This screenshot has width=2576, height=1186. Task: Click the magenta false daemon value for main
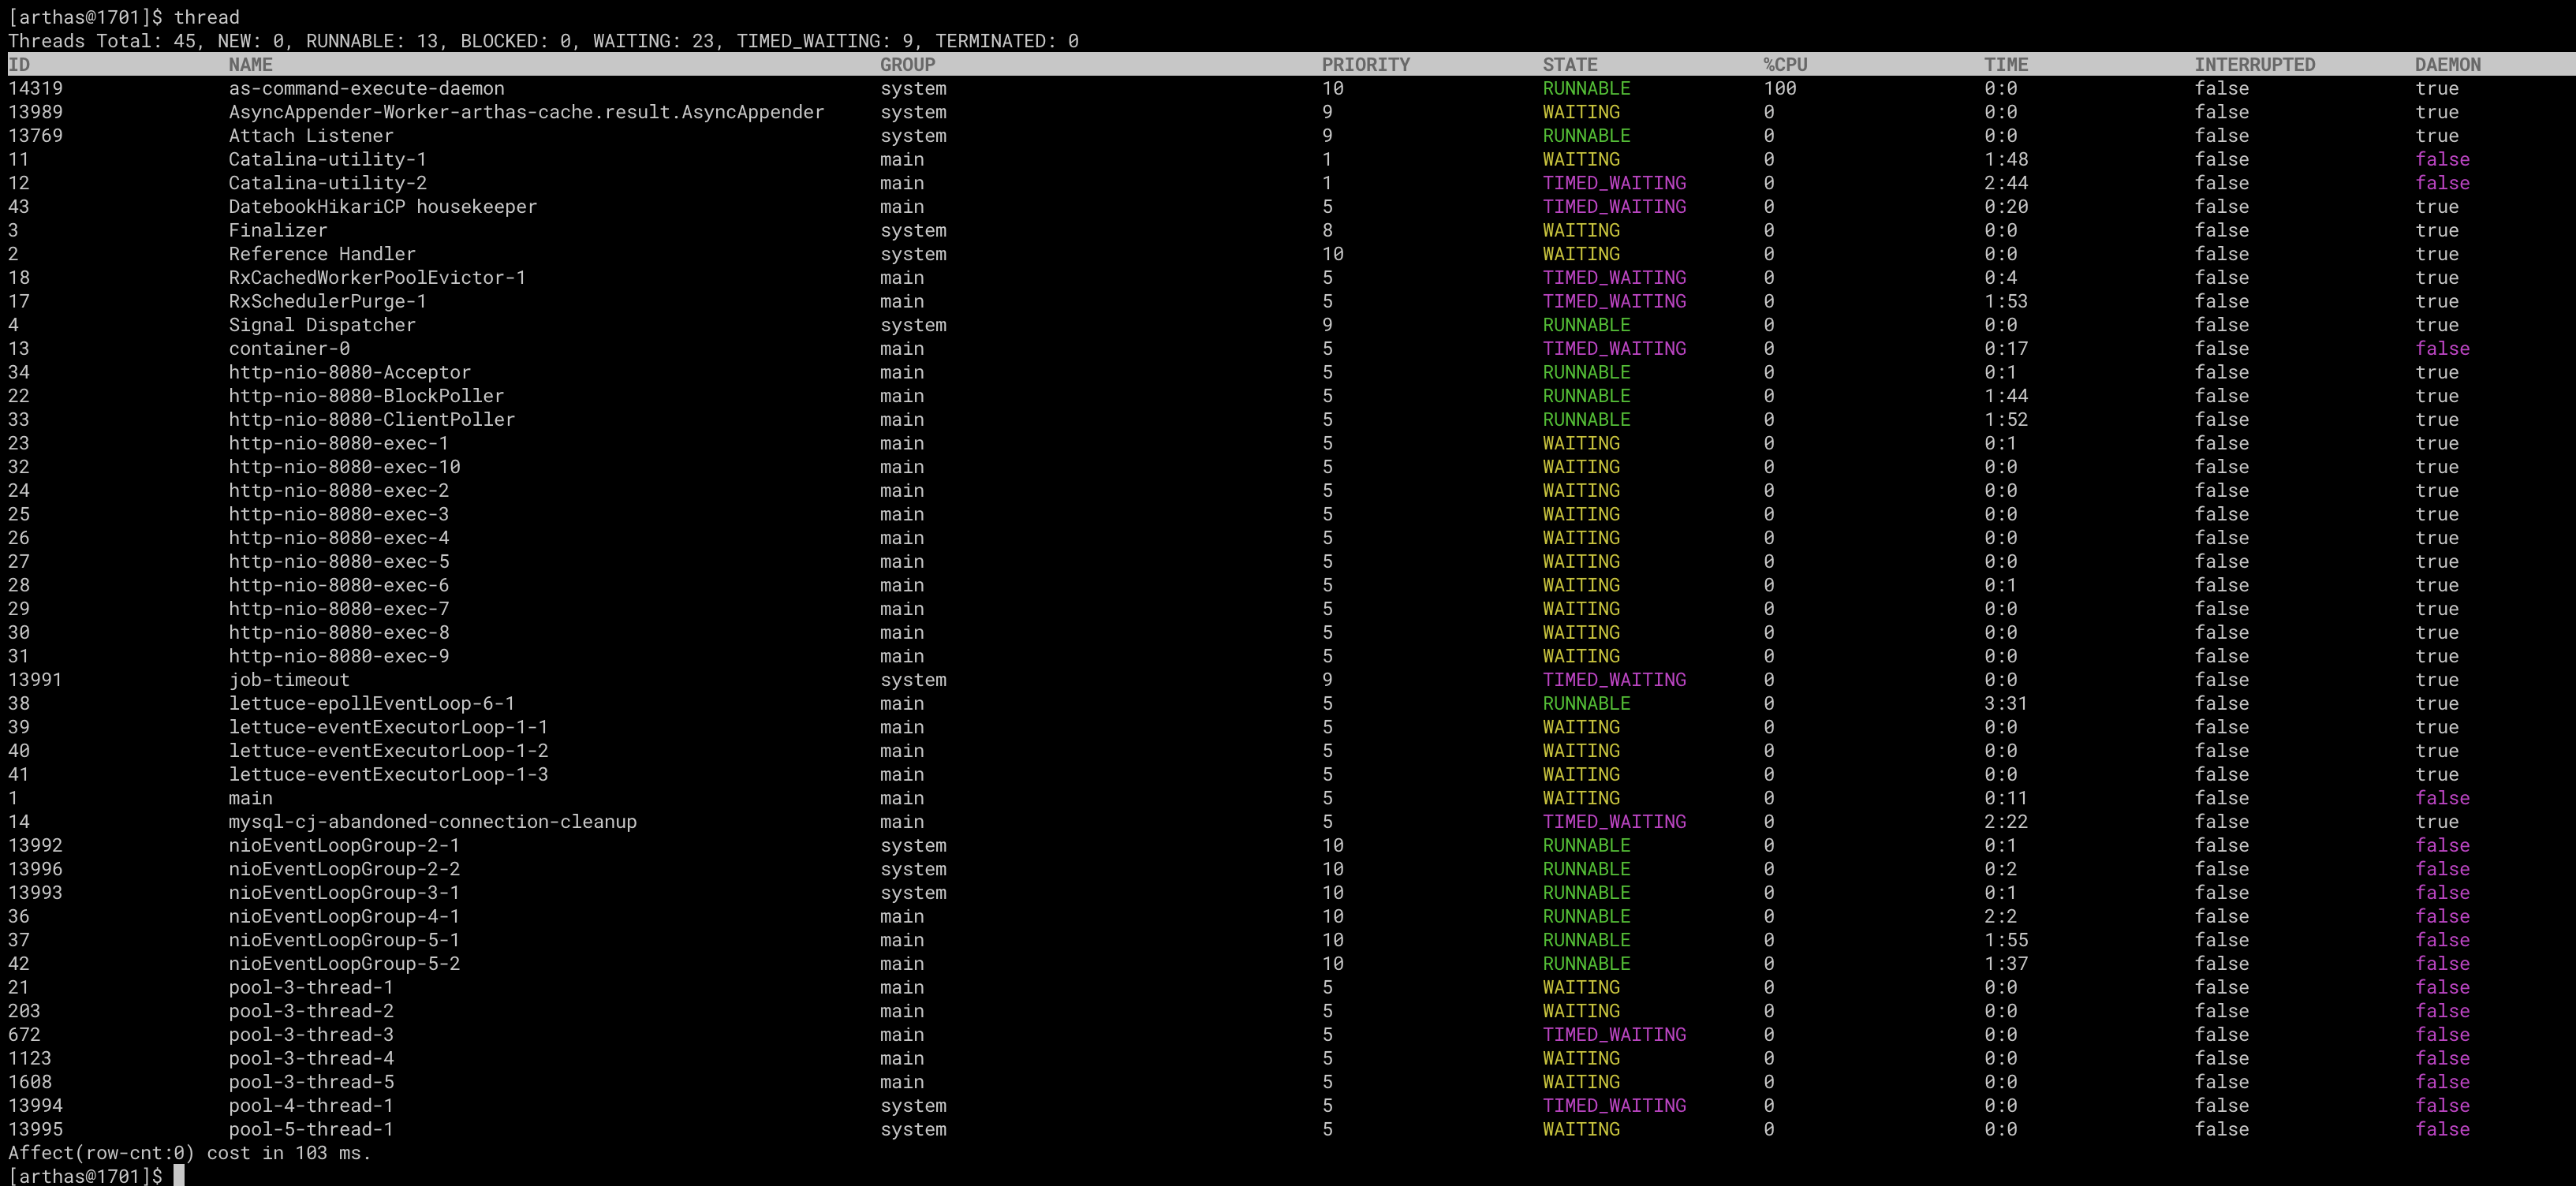click(2441, 798)
